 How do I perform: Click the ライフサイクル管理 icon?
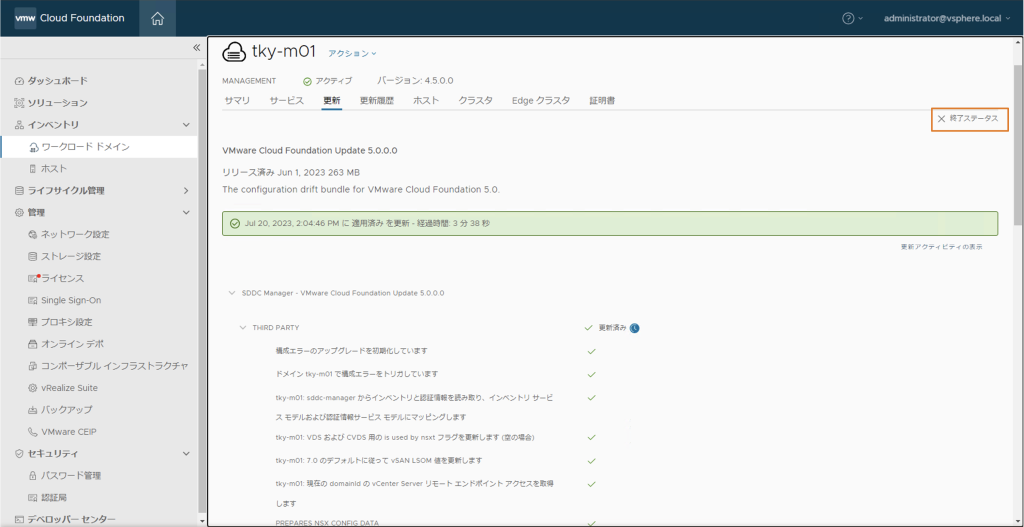(19, 191)
